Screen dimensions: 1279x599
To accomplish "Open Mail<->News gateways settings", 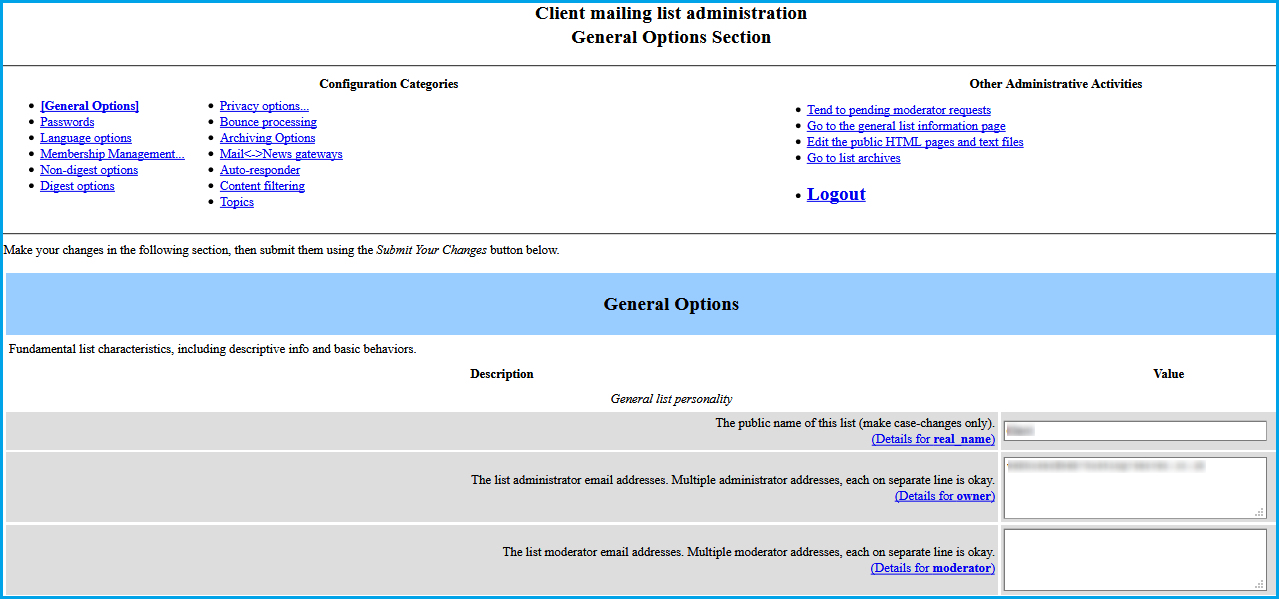I will [x=281, y=154].
